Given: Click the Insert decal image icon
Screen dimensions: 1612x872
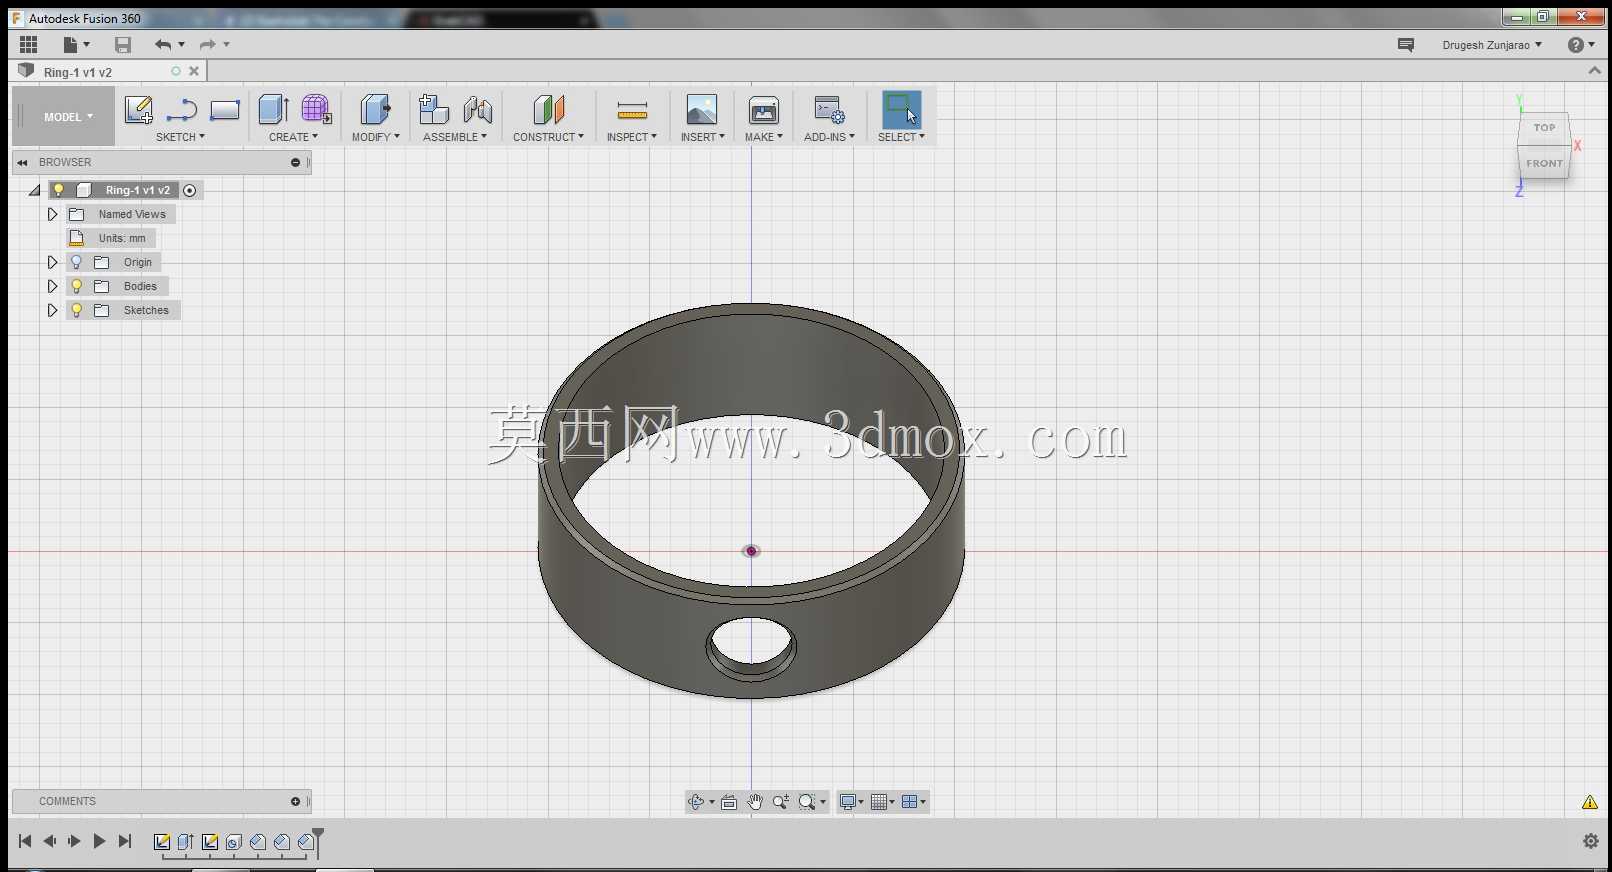Looking at the screenshot, I should click(701, 110).
